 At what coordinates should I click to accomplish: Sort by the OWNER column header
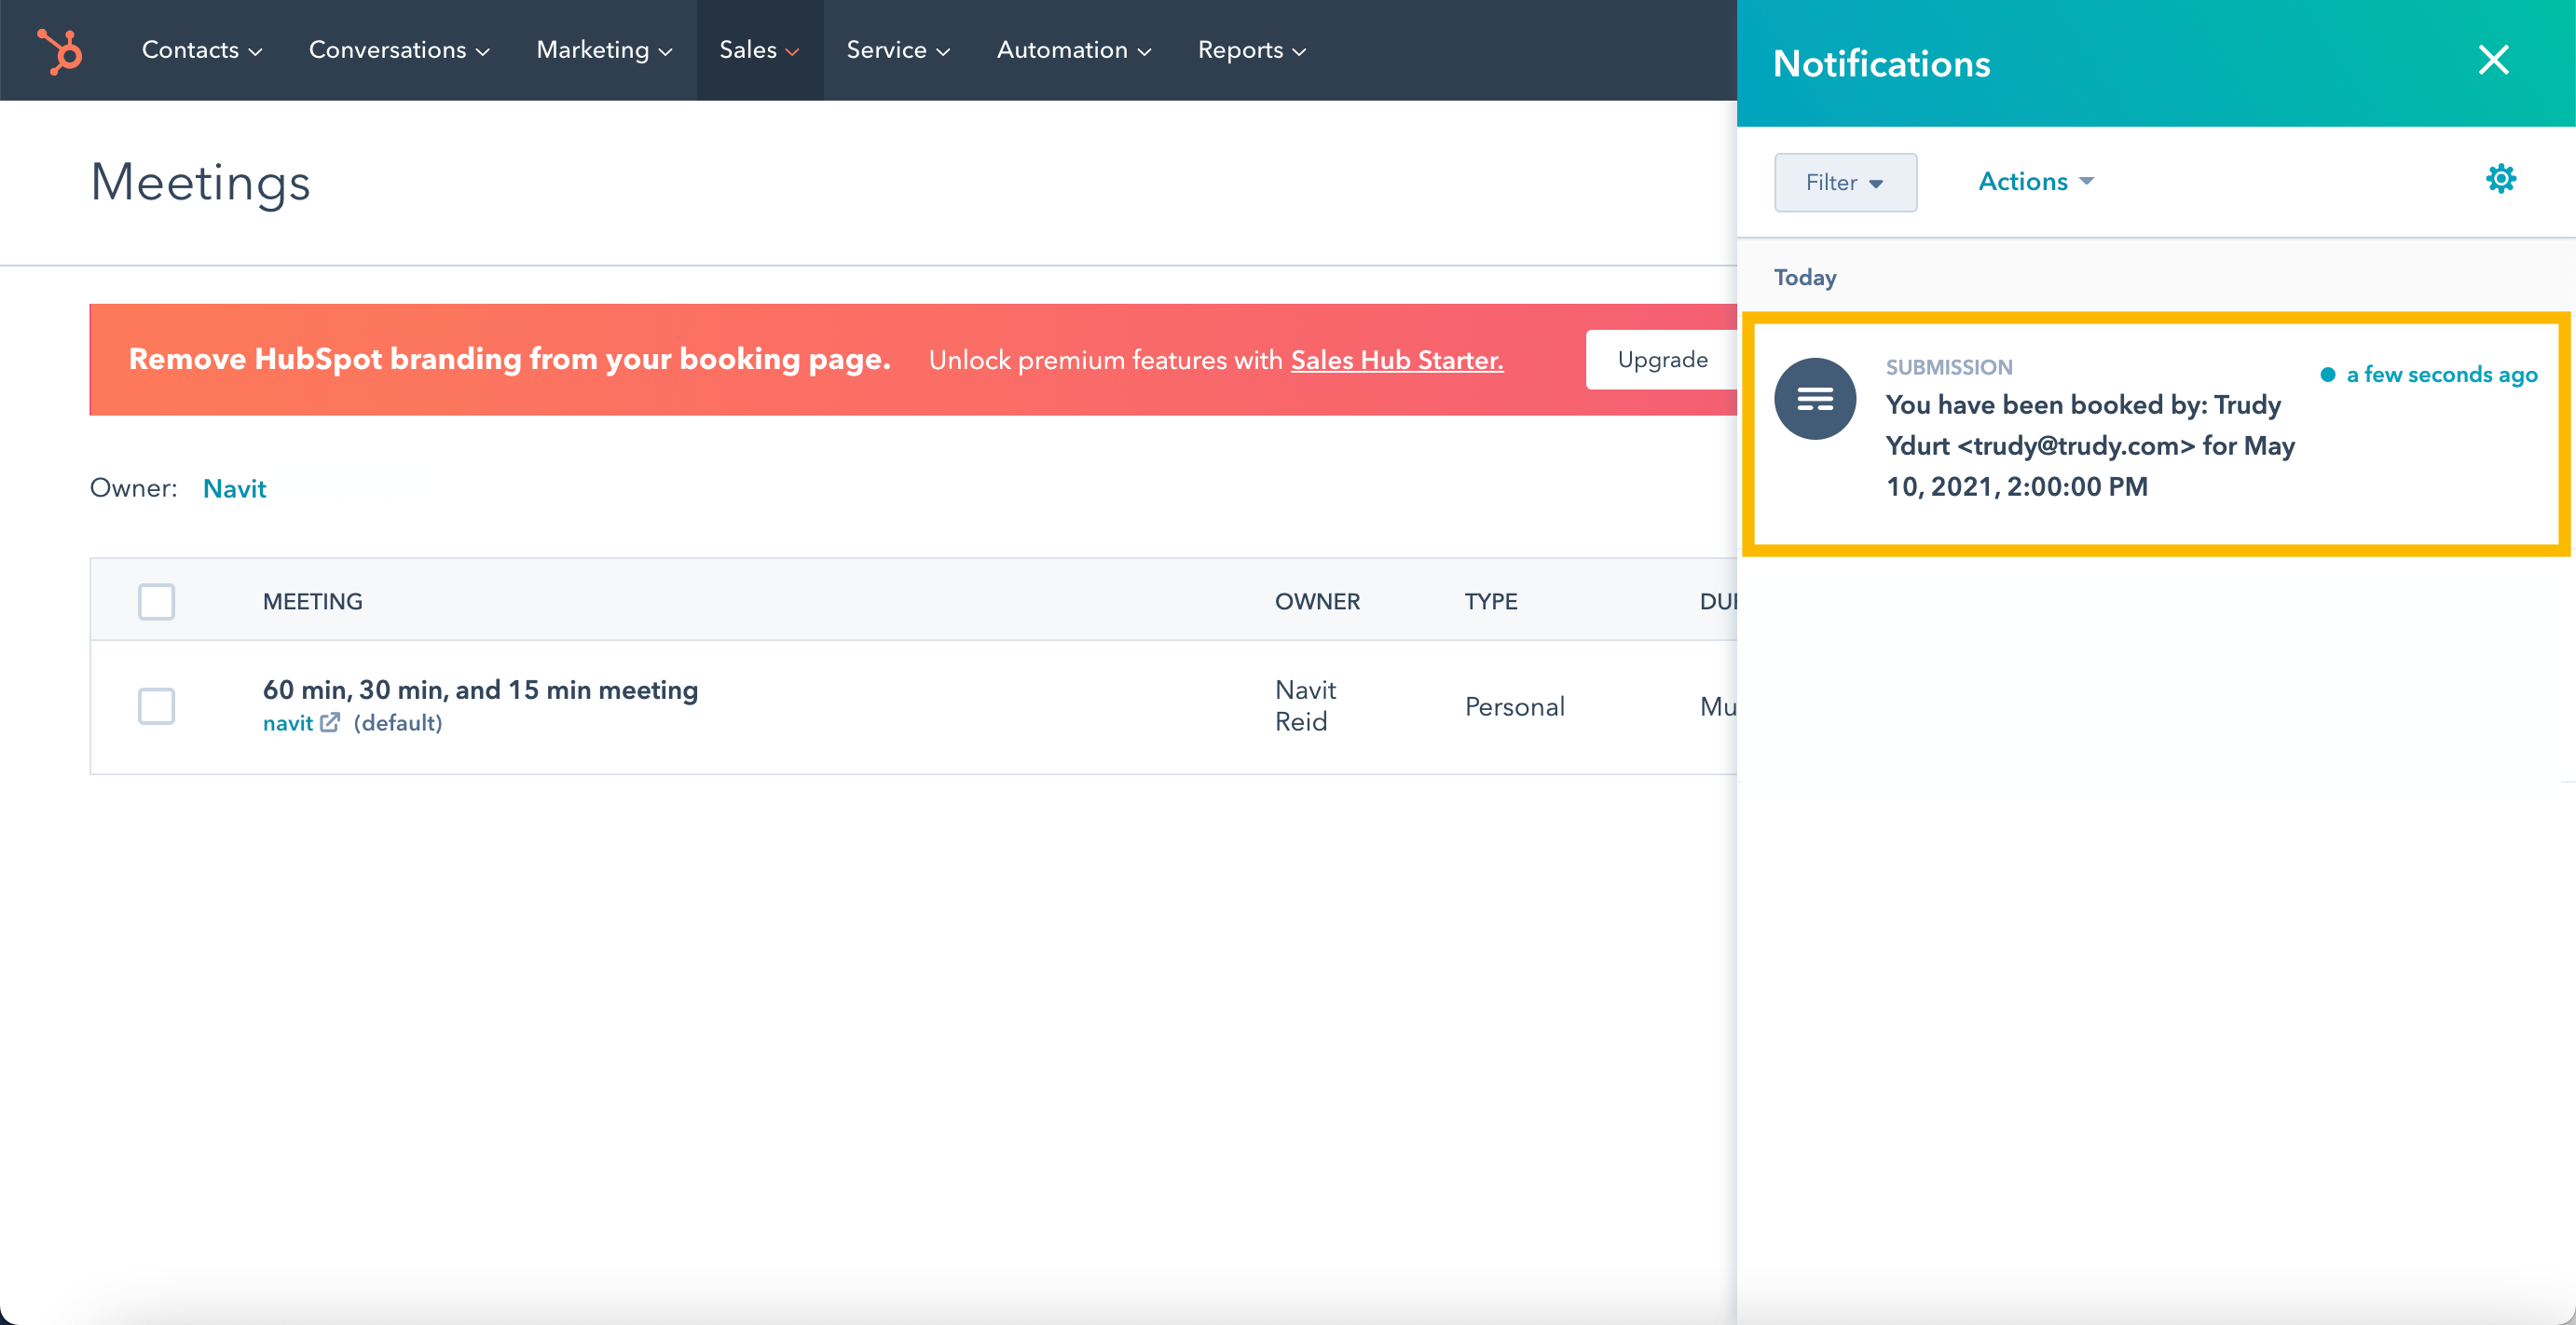[1317, 601]
